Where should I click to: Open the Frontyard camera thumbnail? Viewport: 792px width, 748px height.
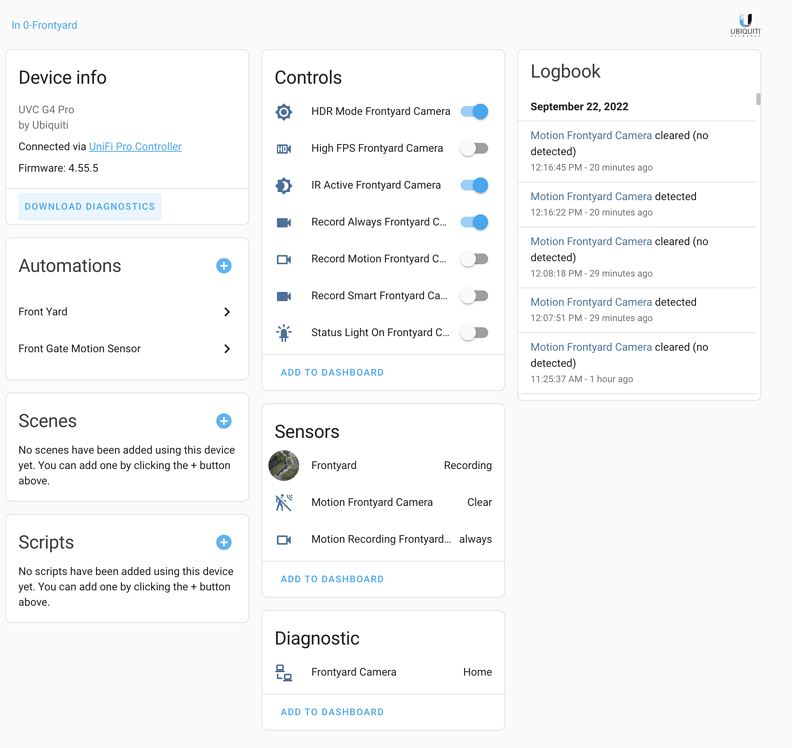284,465
